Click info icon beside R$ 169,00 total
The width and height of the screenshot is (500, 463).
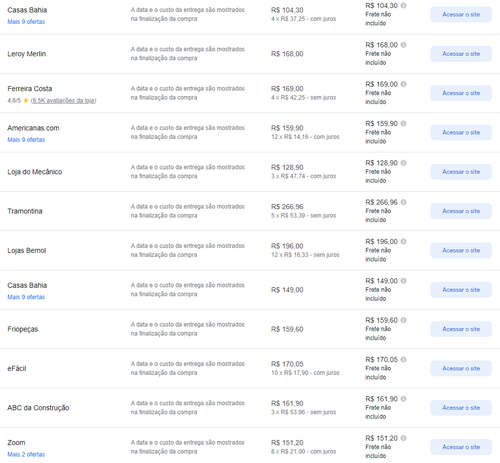point(403,84)
